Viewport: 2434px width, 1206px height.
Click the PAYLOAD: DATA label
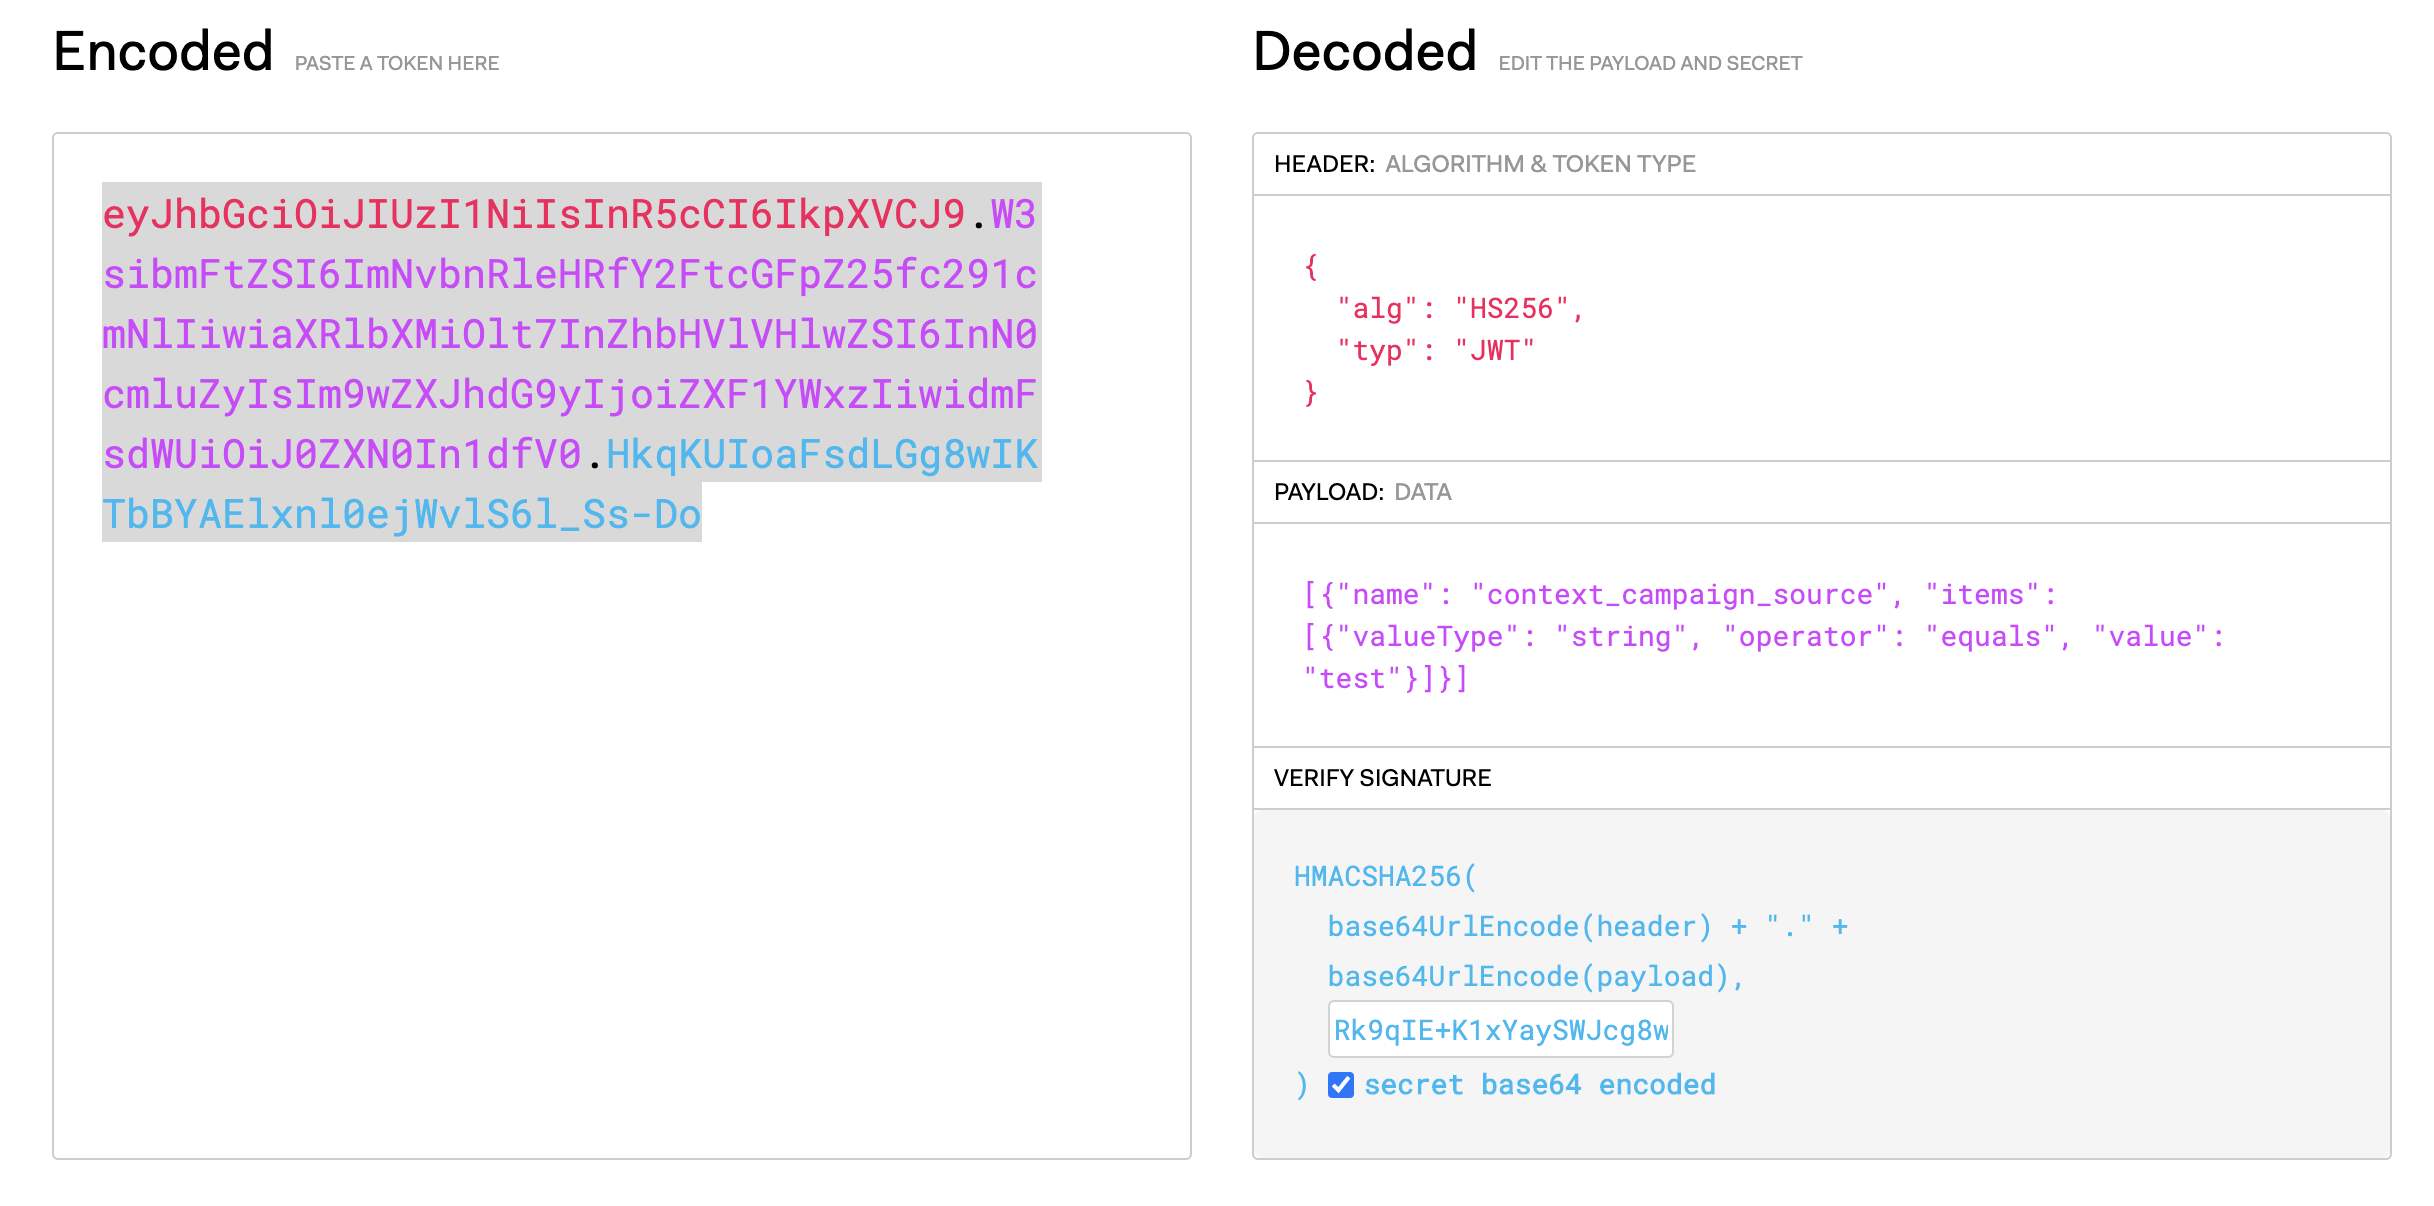1363,492
